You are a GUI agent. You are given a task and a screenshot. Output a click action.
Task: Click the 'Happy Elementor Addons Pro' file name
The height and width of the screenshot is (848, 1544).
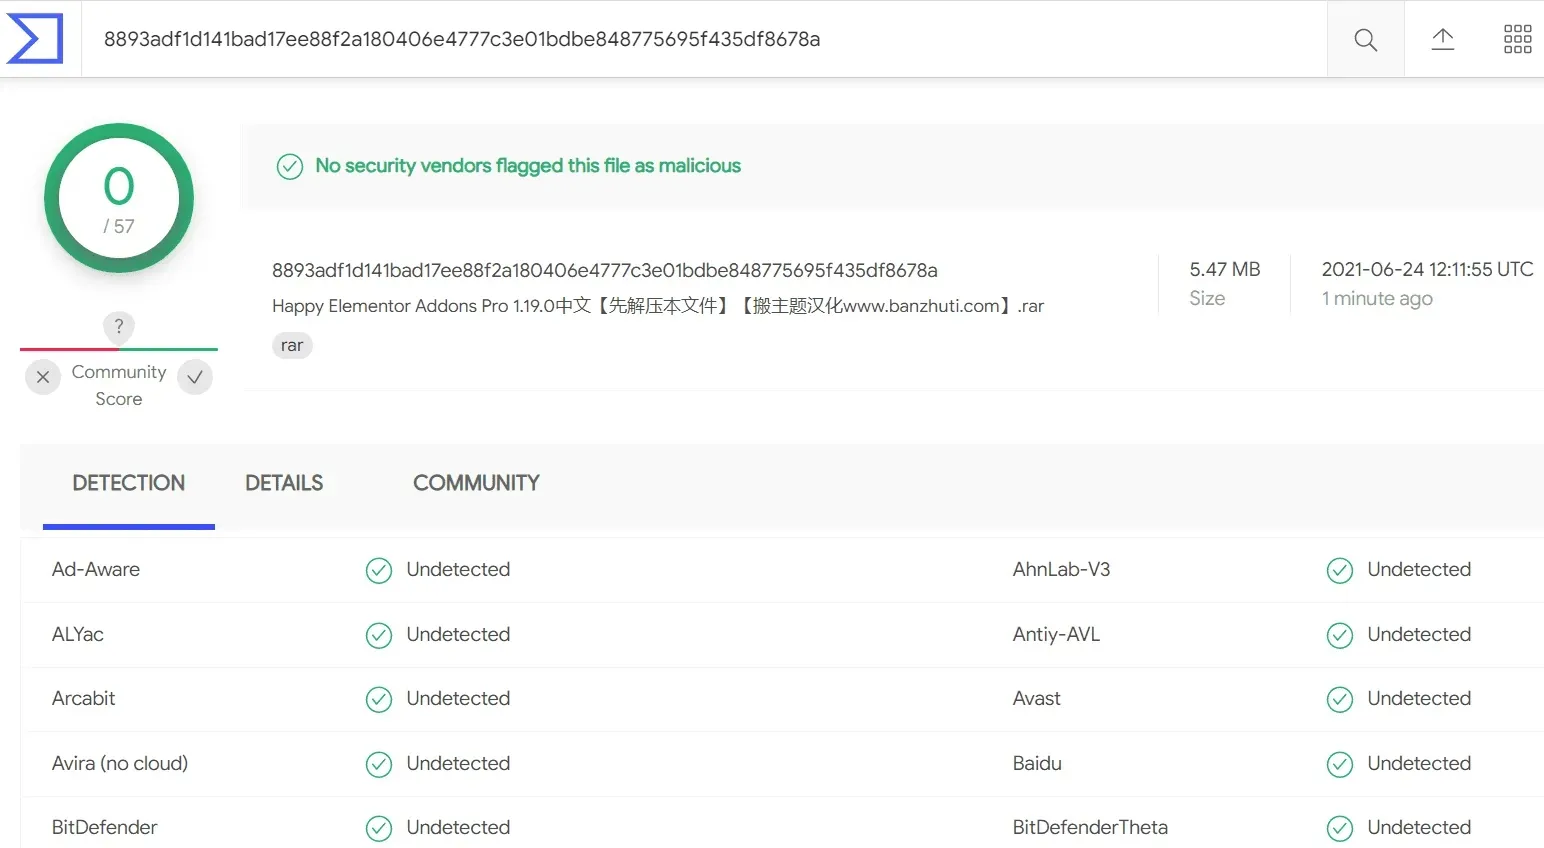pyautogui.click(x=658, y=306)
